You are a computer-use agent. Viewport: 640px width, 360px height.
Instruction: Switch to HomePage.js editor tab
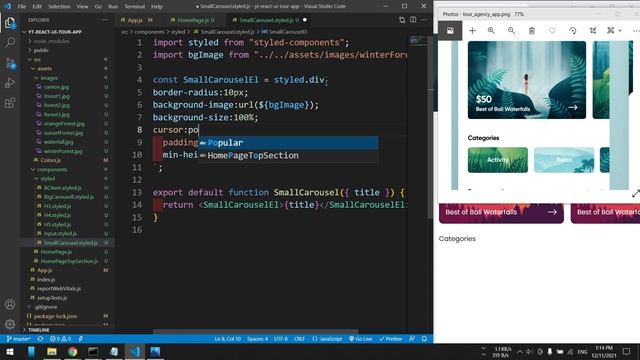tap(193, 20)
